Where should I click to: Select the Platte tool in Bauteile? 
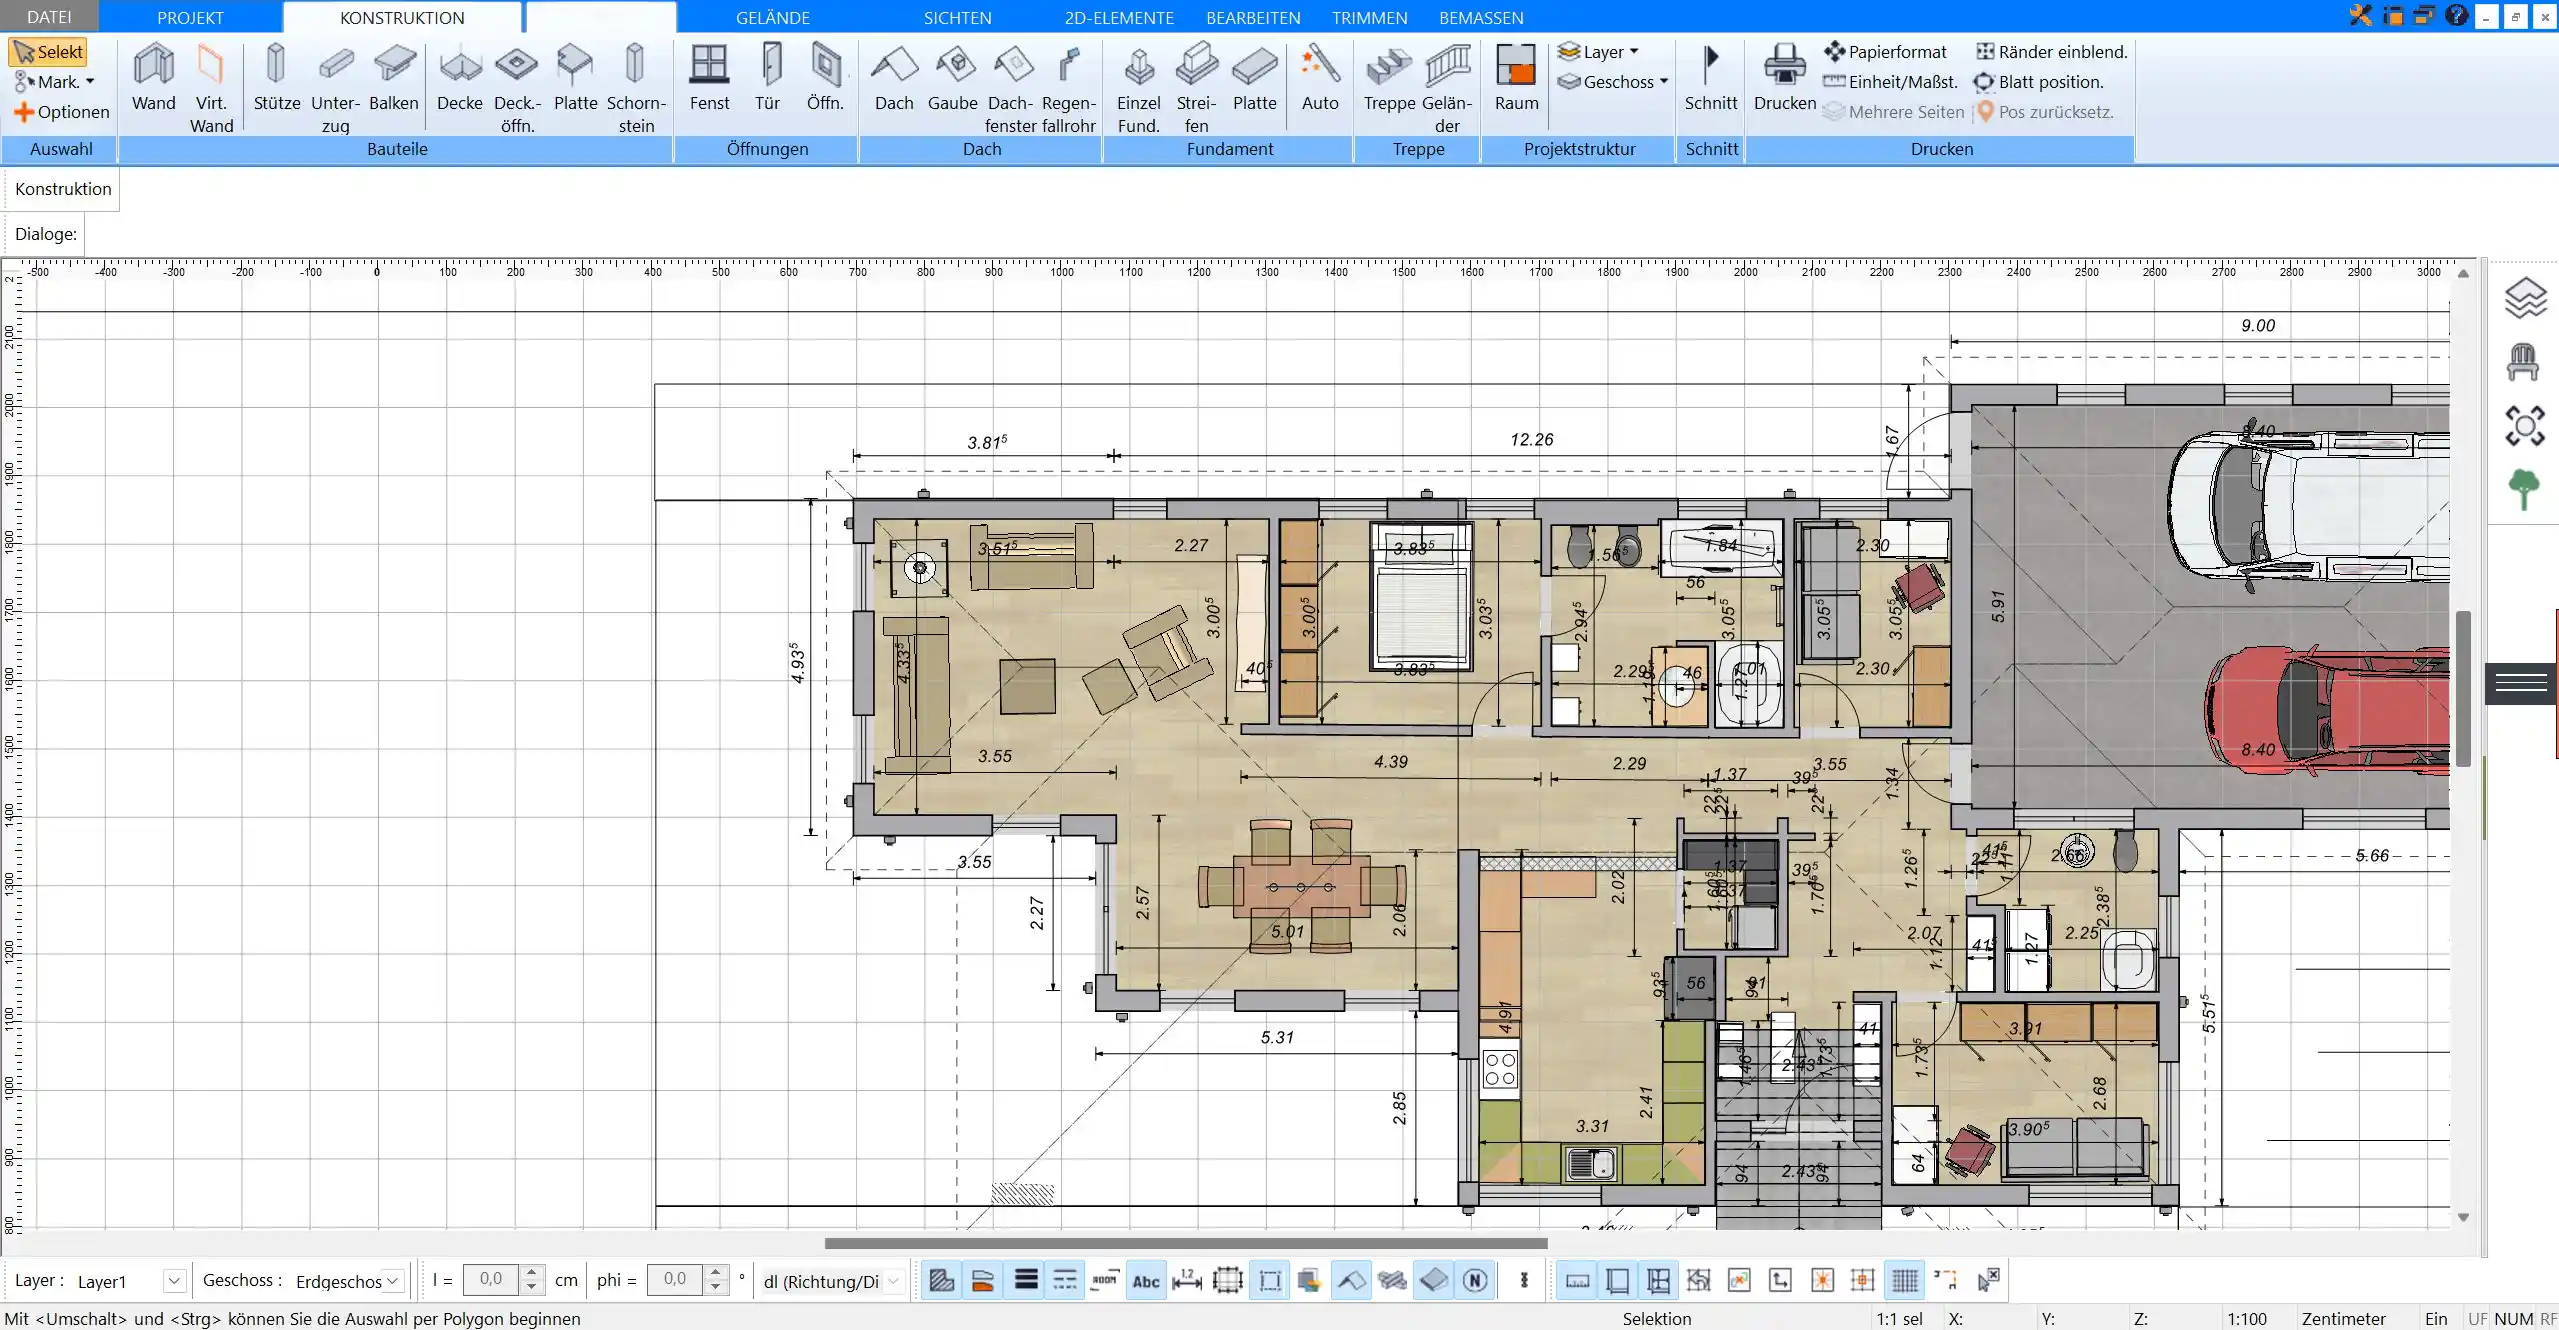(x=576, y=78)
